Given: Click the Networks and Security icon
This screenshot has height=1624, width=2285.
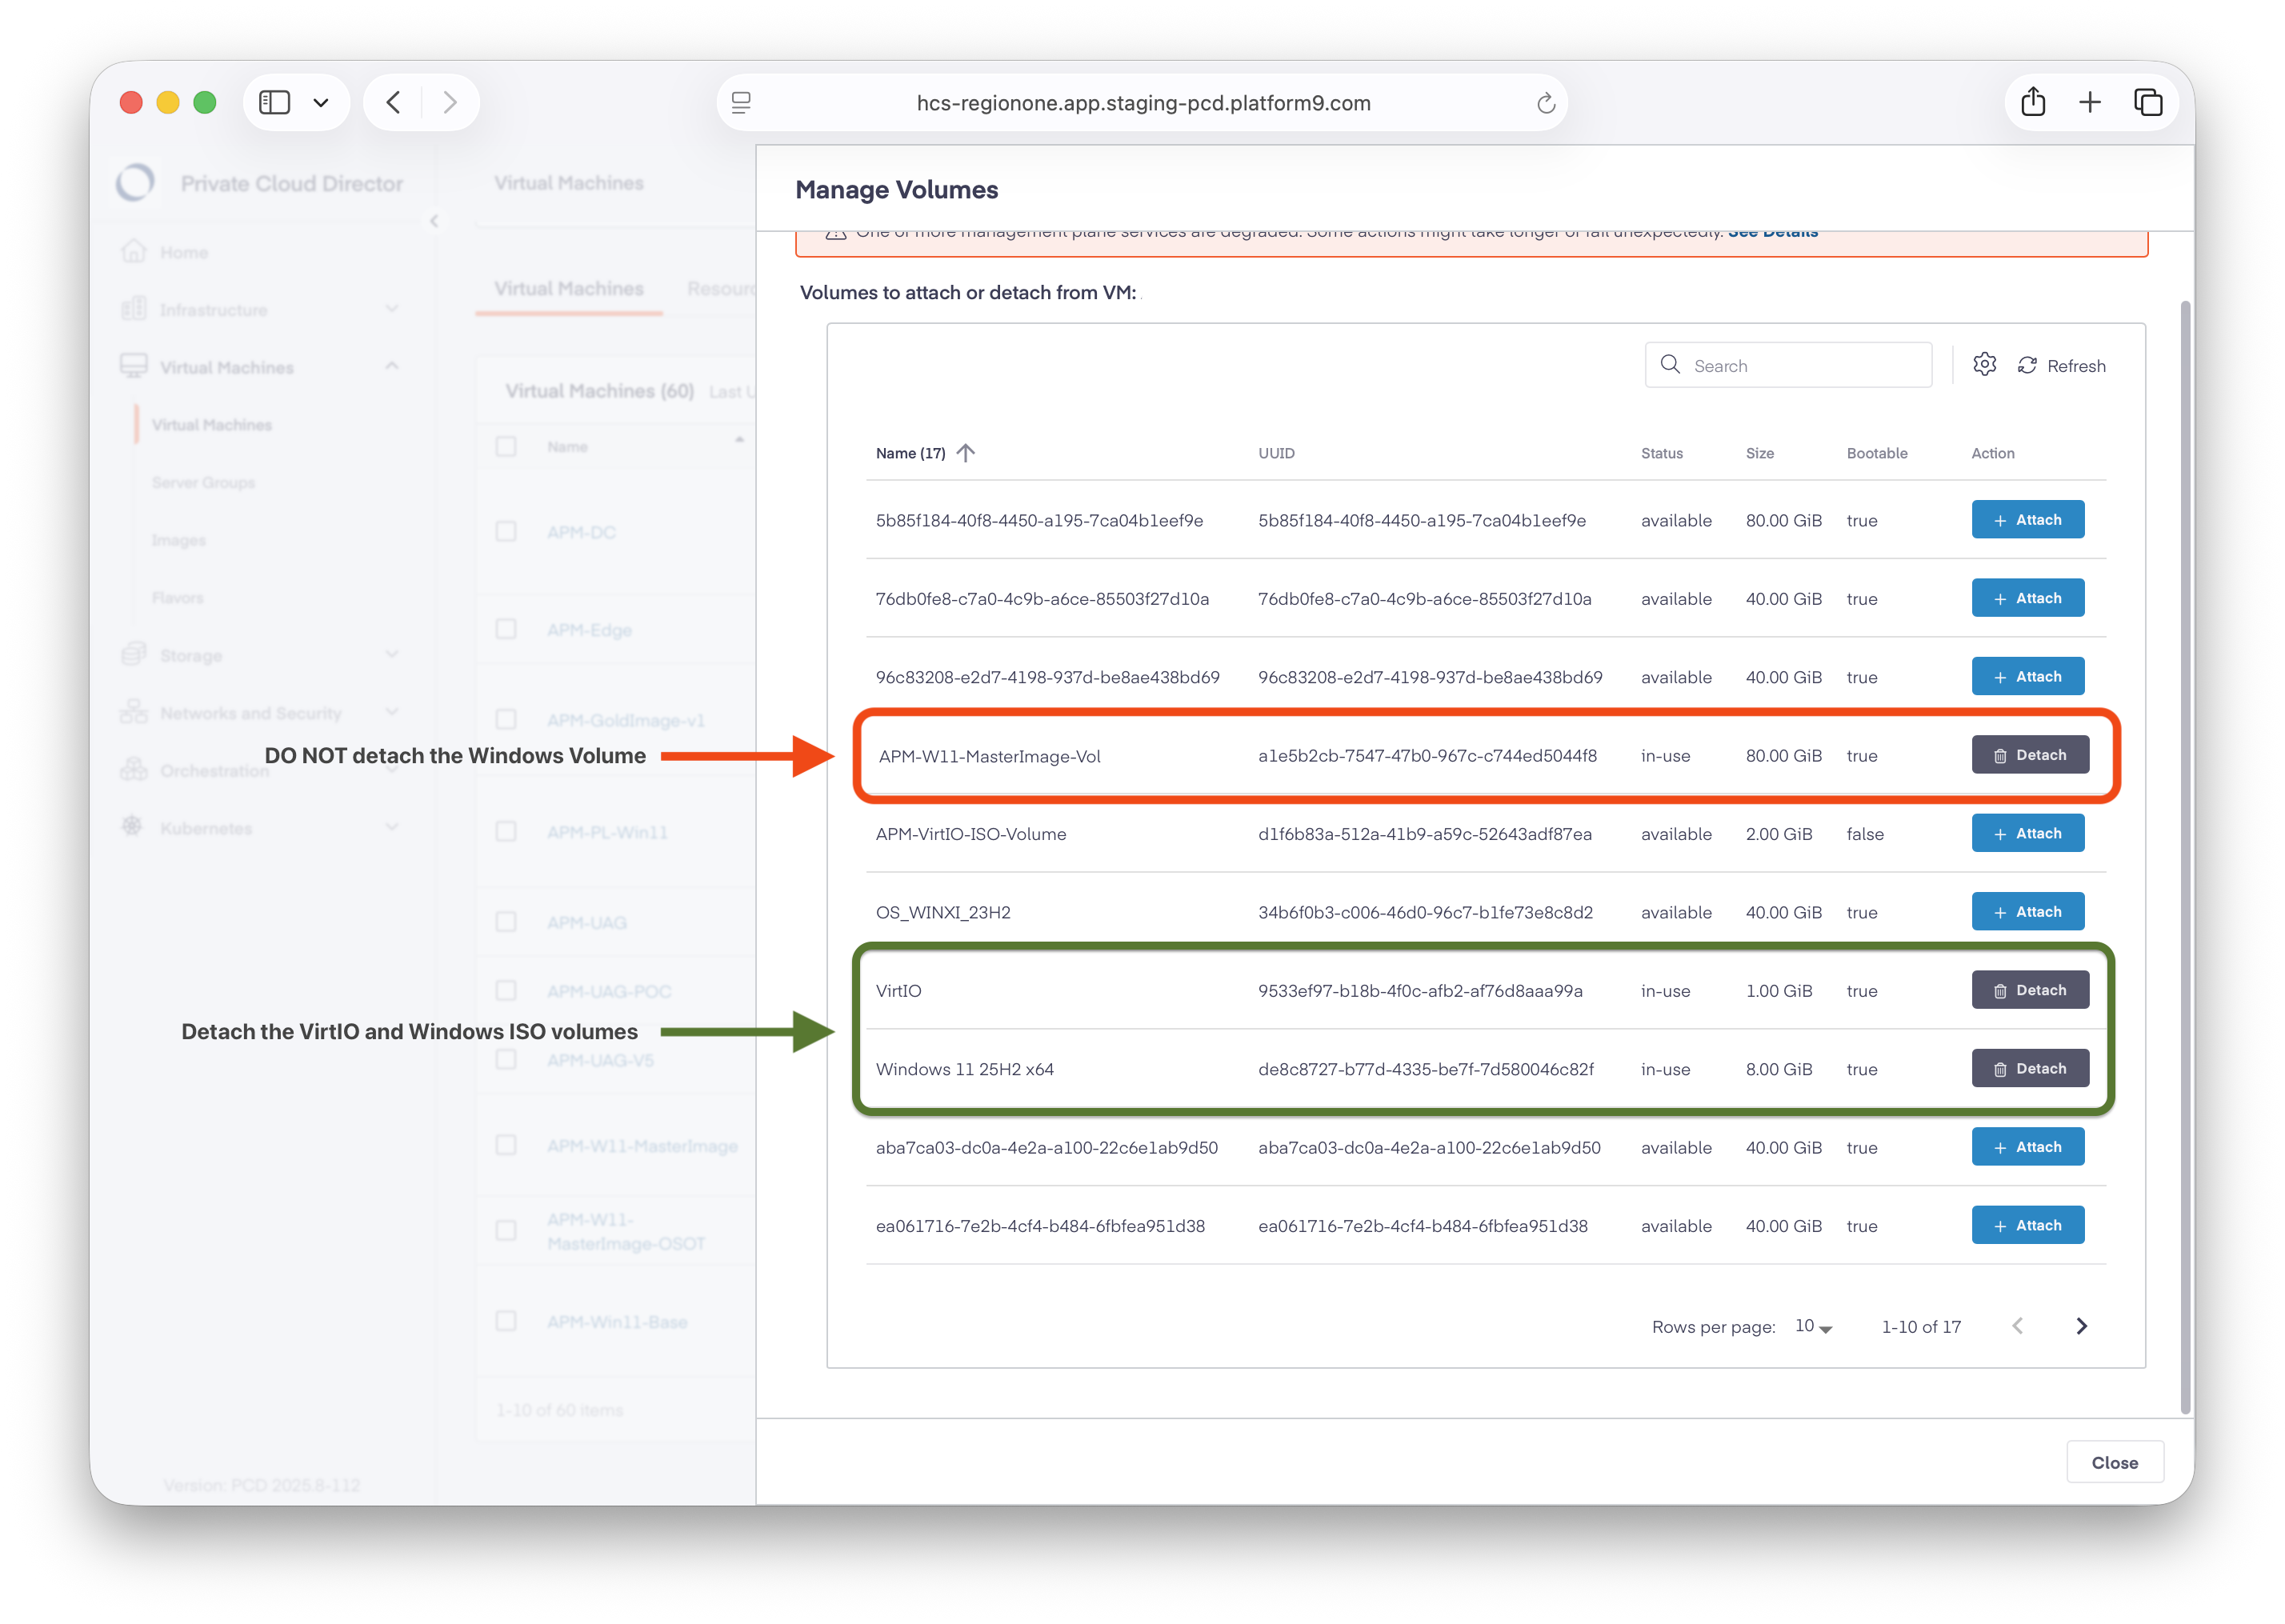Looking at the screenshot, I should coord(134,712).
